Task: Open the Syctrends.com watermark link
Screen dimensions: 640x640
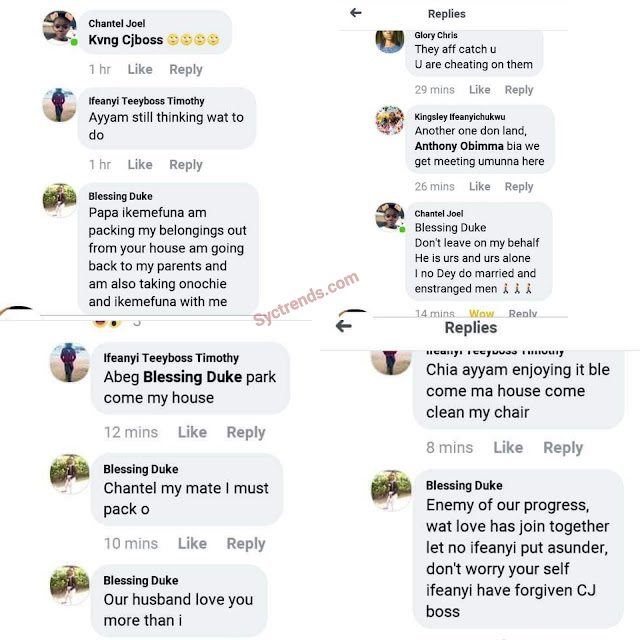Action: click(x=306, y=298)
